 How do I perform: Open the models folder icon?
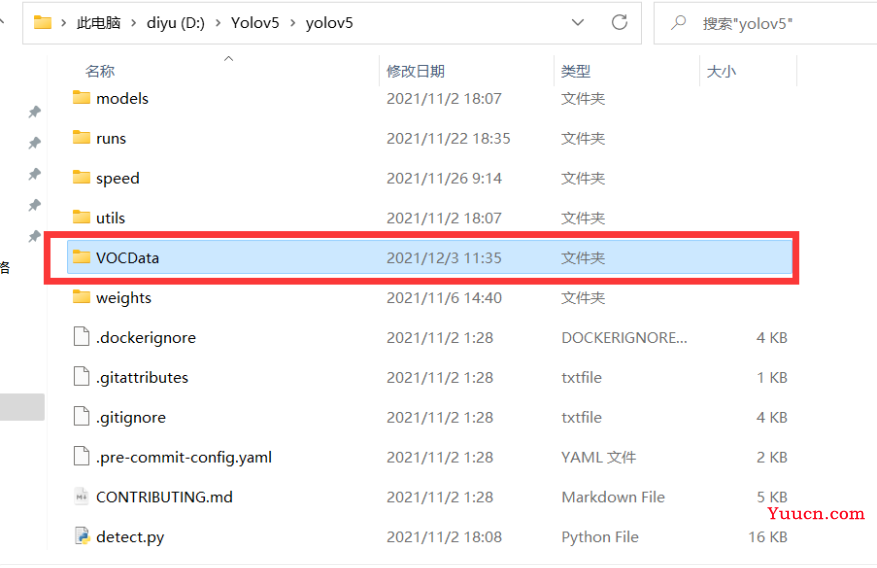click(x=81, y=98)
